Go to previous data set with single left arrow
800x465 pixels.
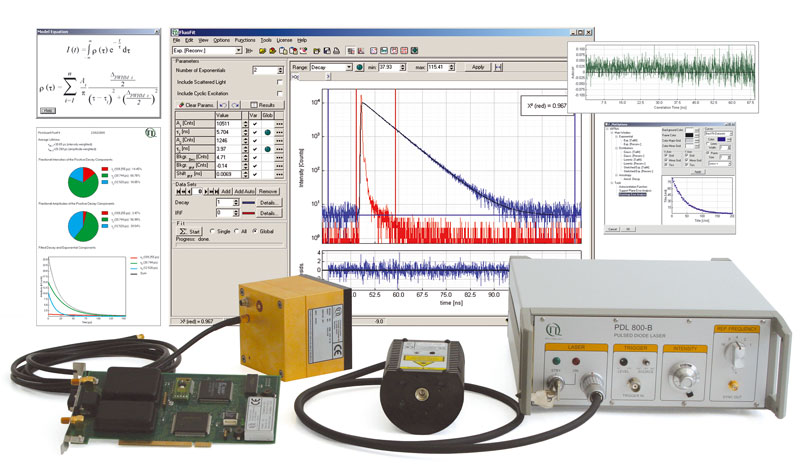click(189, 191)
